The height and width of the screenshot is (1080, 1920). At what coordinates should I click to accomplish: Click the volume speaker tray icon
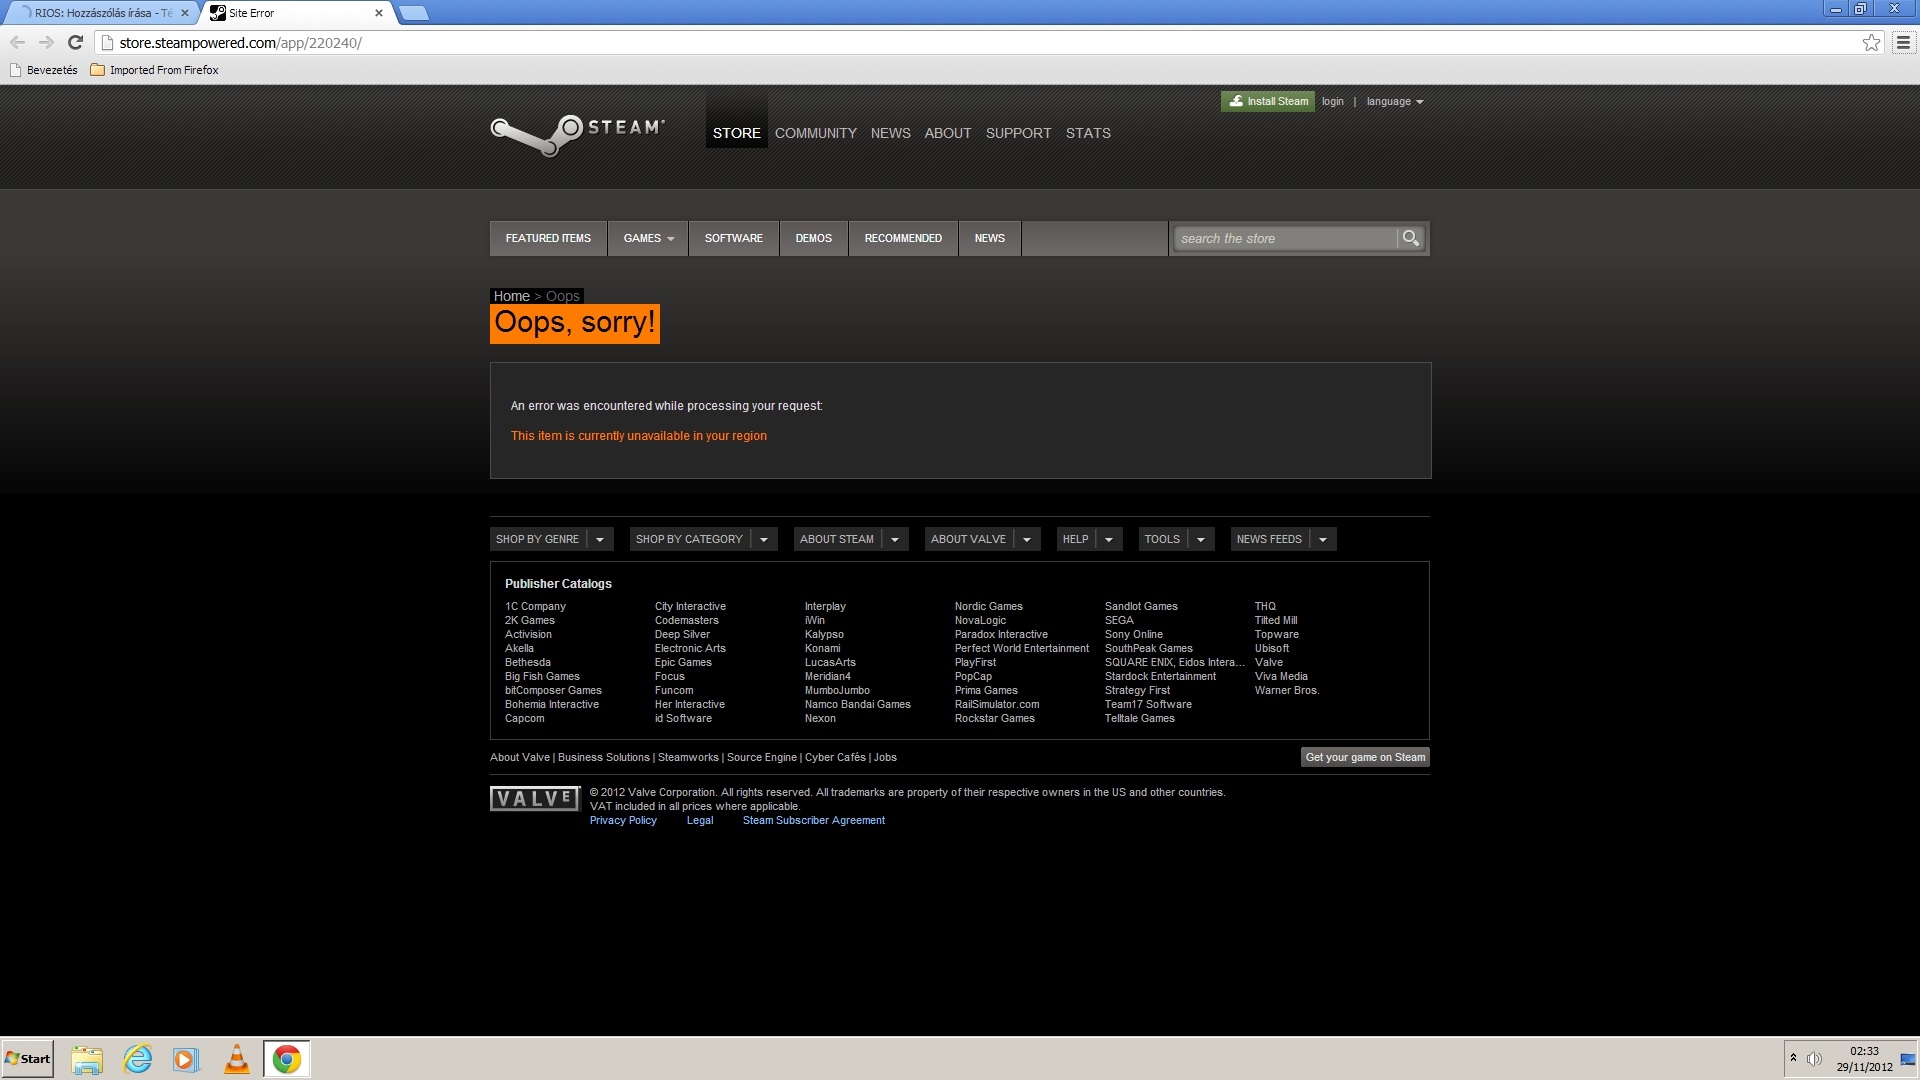point(1814,1059)
